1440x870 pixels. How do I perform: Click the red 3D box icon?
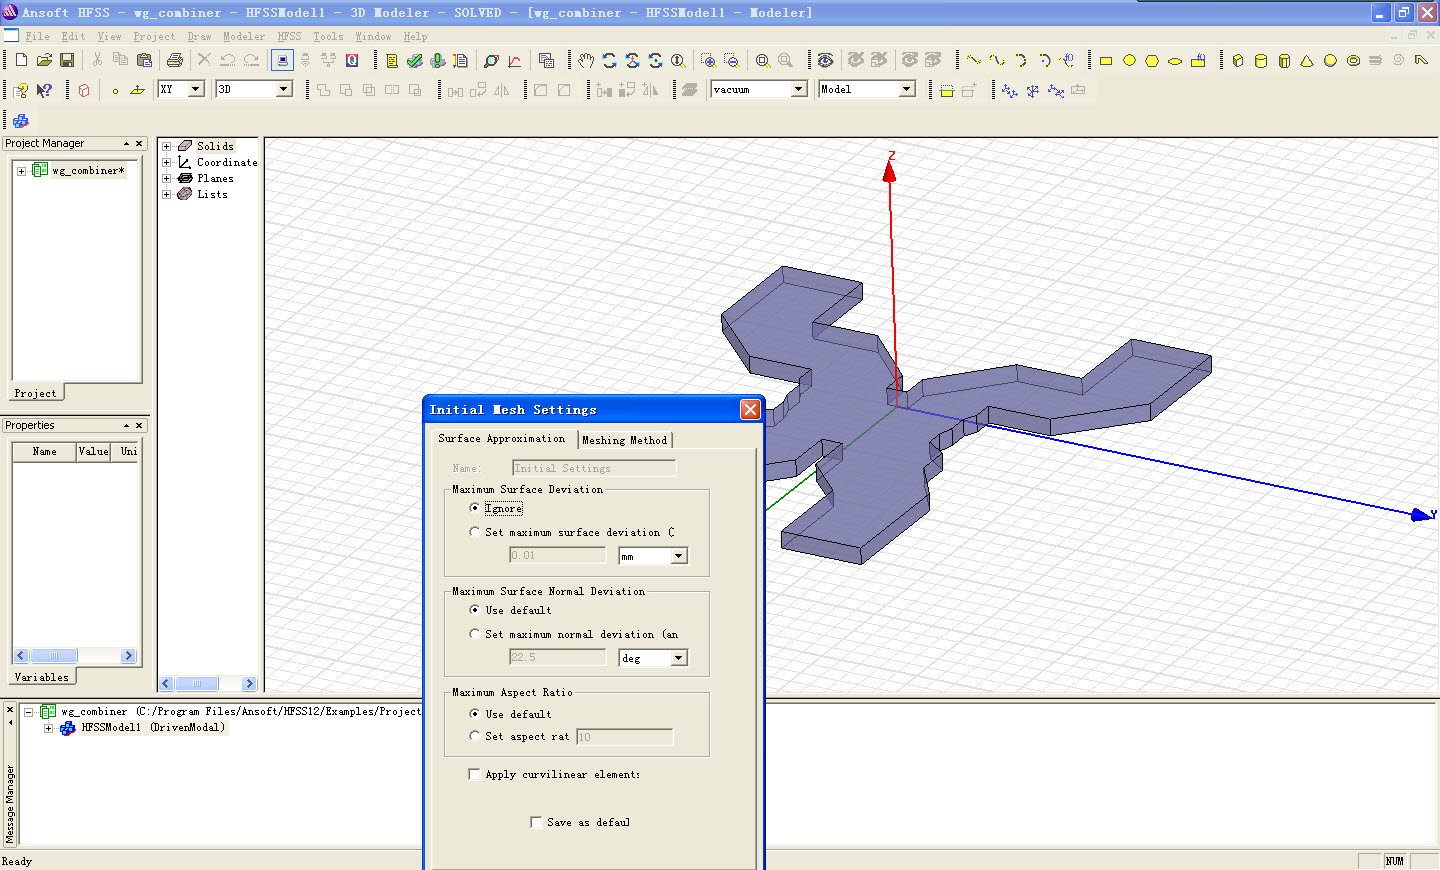(x=84, y=90)
